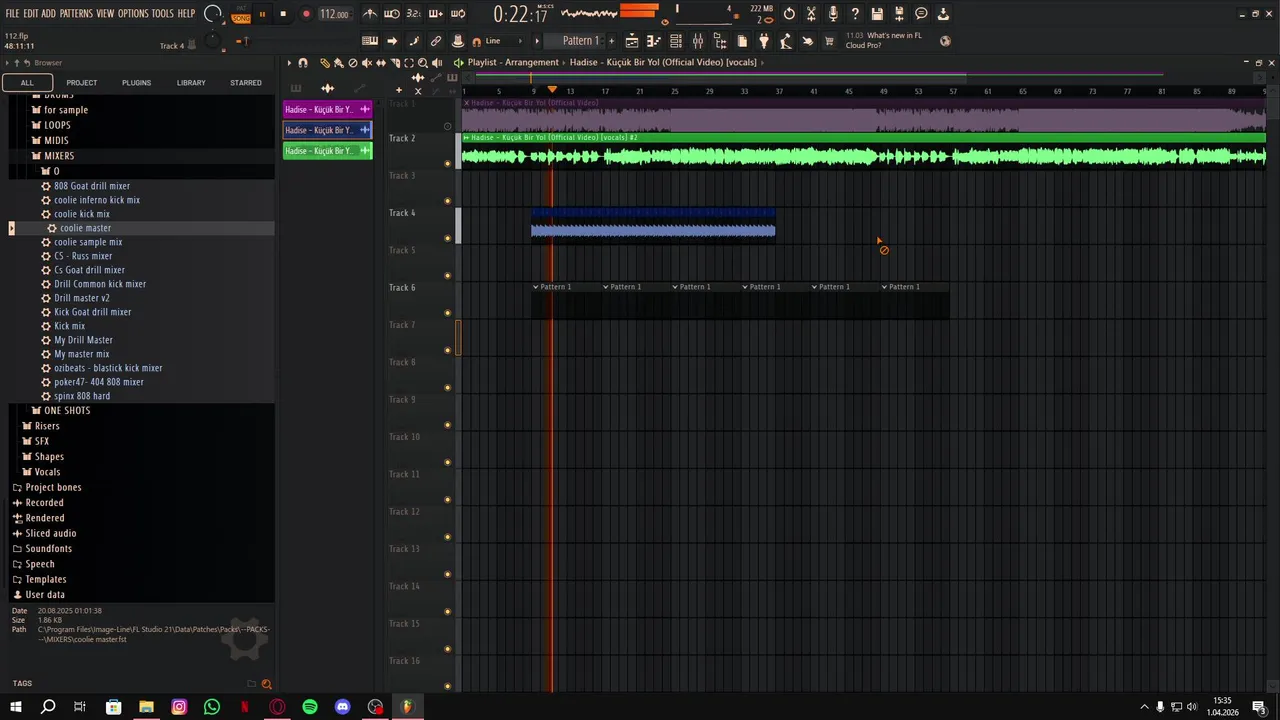Open the undo history circular arrow icon
This screenshot has width=1280, height=720.
tap(789, 14)
